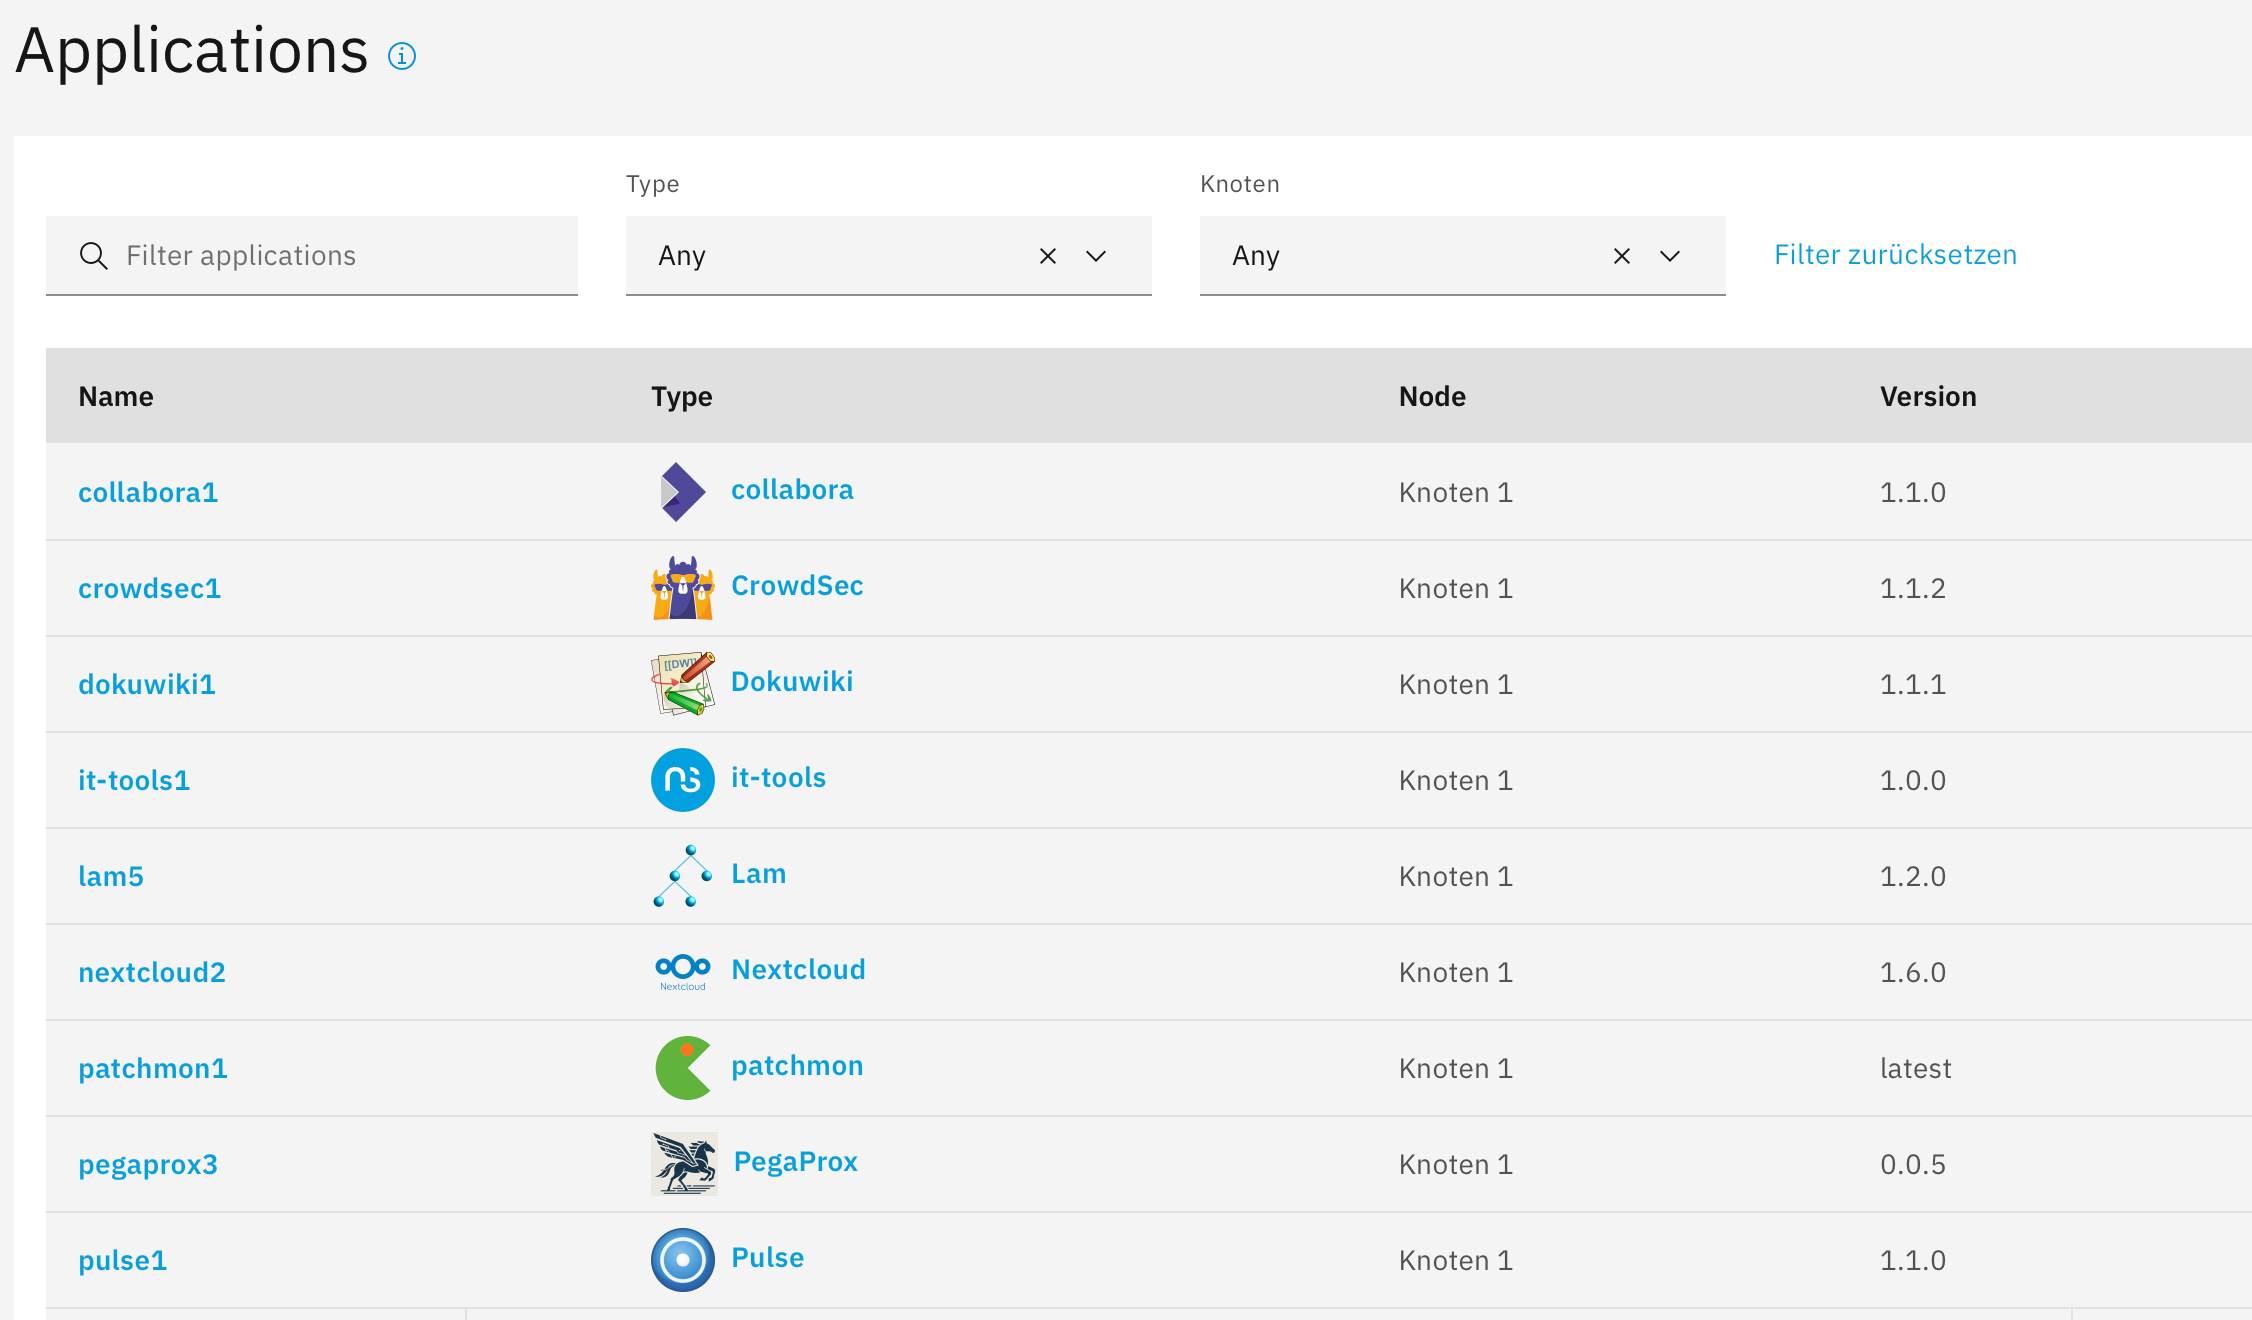2252x1320 pixels.
Task: Click the collabora purple arrow logo
Action: 682,491
